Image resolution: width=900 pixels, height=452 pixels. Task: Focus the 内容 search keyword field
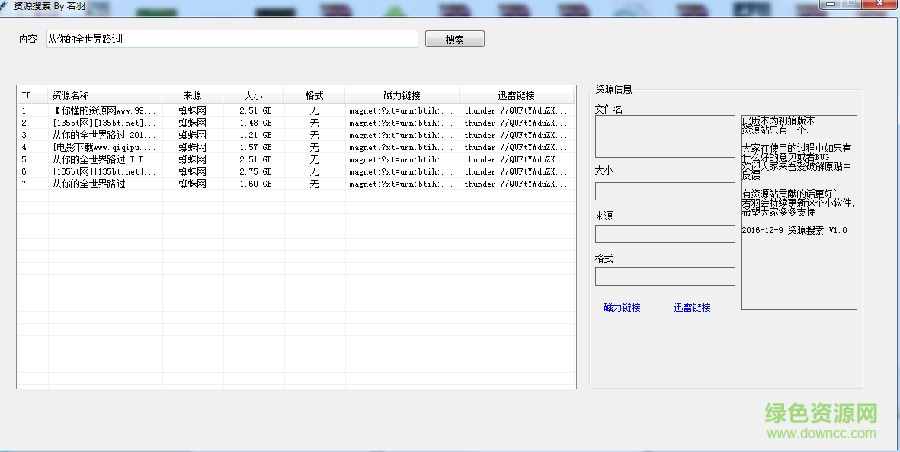coord(232,38)
